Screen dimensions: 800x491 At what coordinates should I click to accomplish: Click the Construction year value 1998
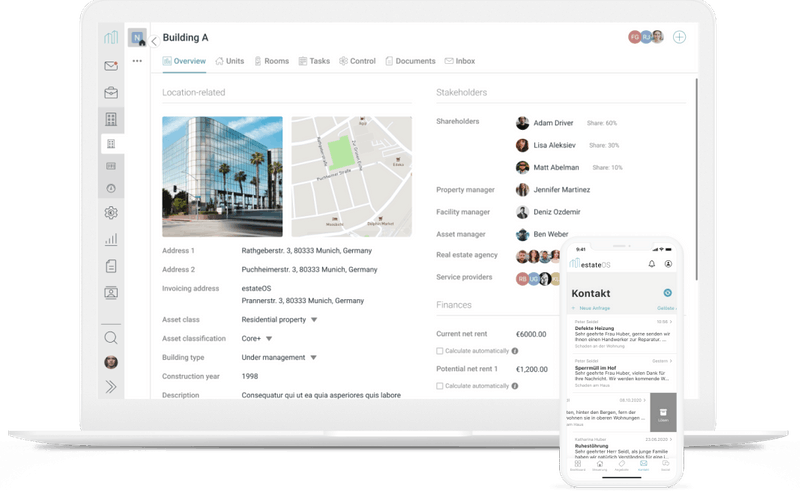(x=250, y=376)
